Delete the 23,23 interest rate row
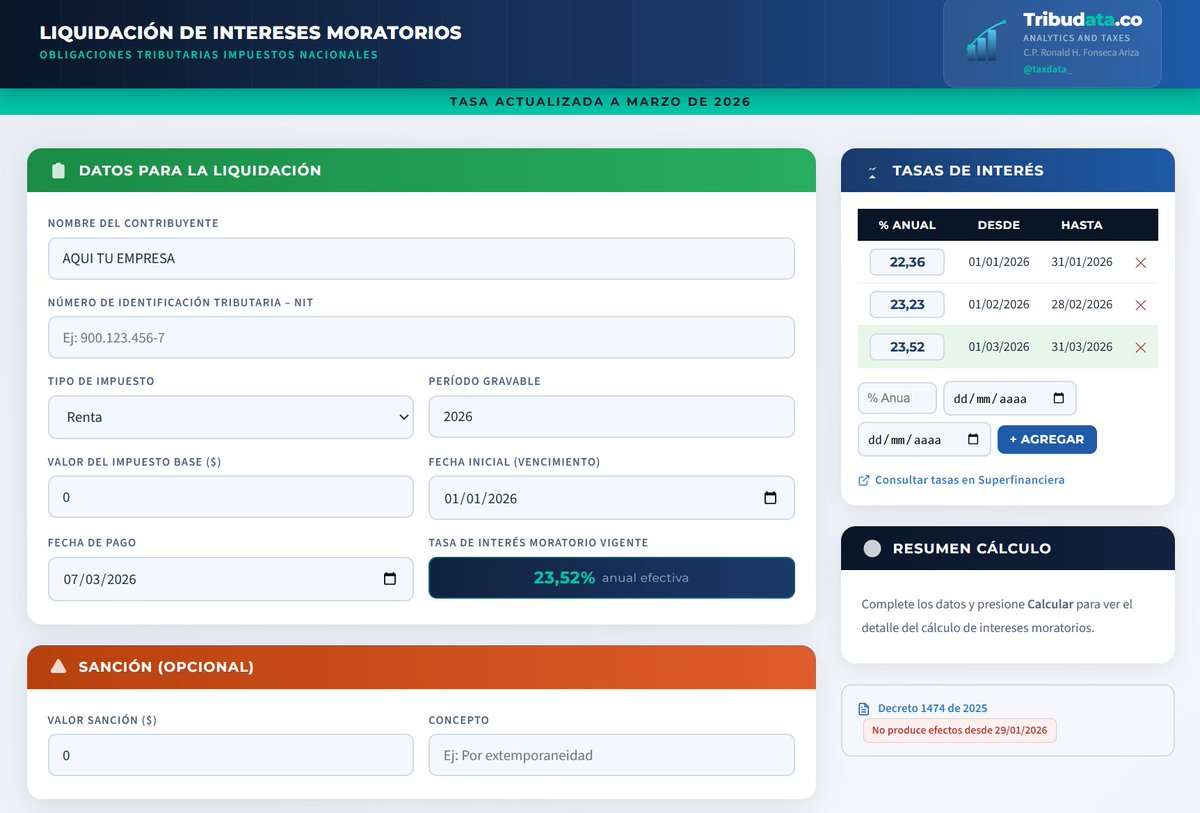Screen dimensions: 1200x813 (1141, 305)
